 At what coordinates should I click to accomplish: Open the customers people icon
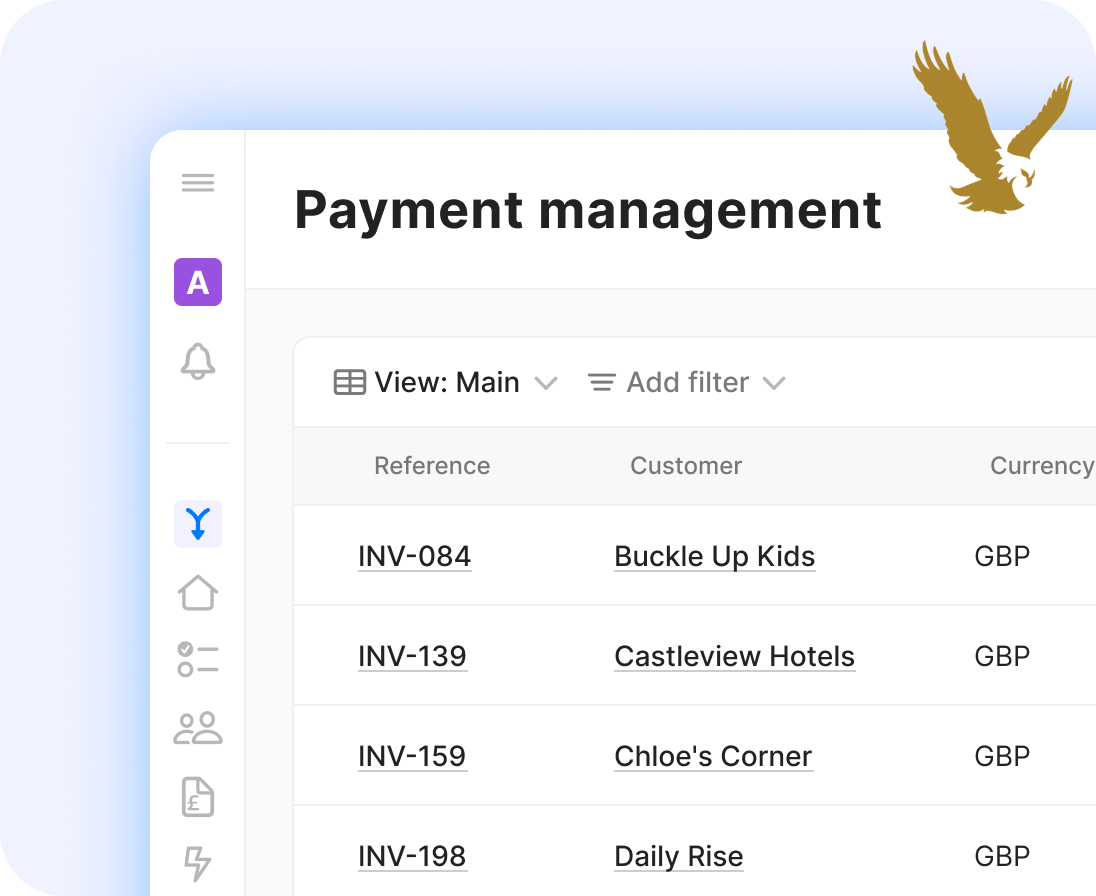pos(198,728)
